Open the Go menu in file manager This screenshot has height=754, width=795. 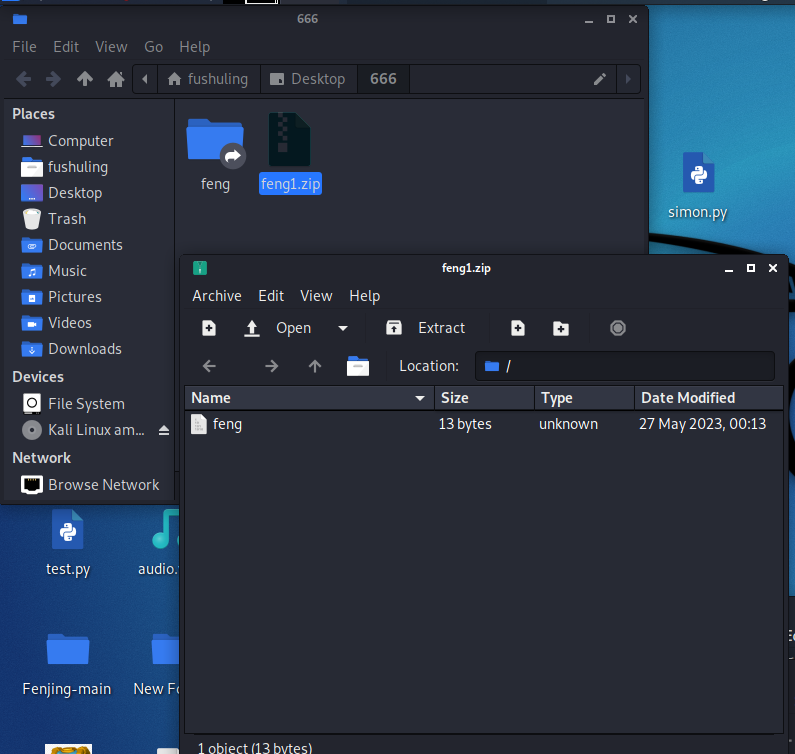[x=153, y=47]
